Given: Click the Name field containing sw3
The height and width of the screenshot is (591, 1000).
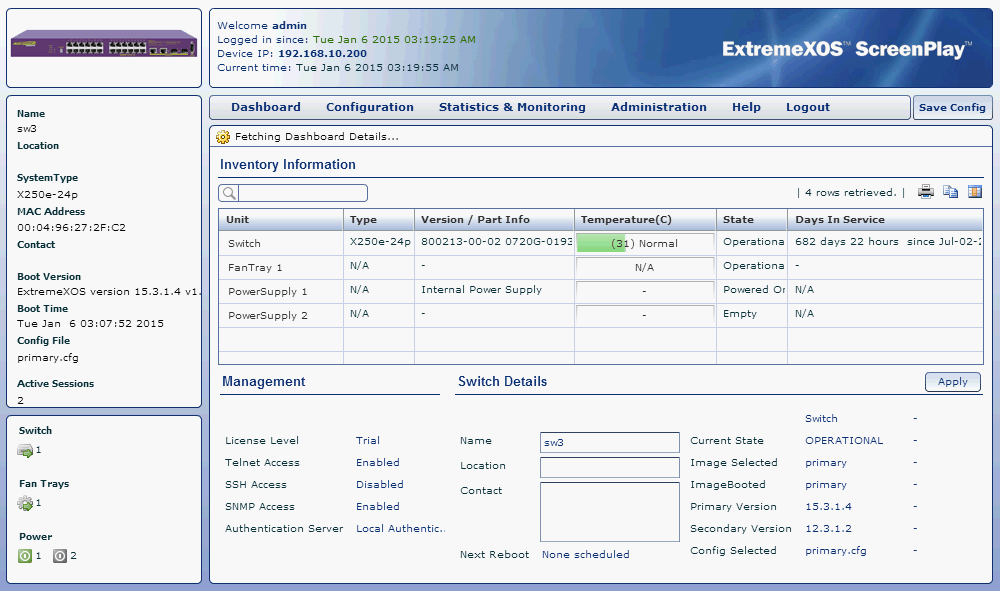Looking at the screenshot, I should [610, 442].
